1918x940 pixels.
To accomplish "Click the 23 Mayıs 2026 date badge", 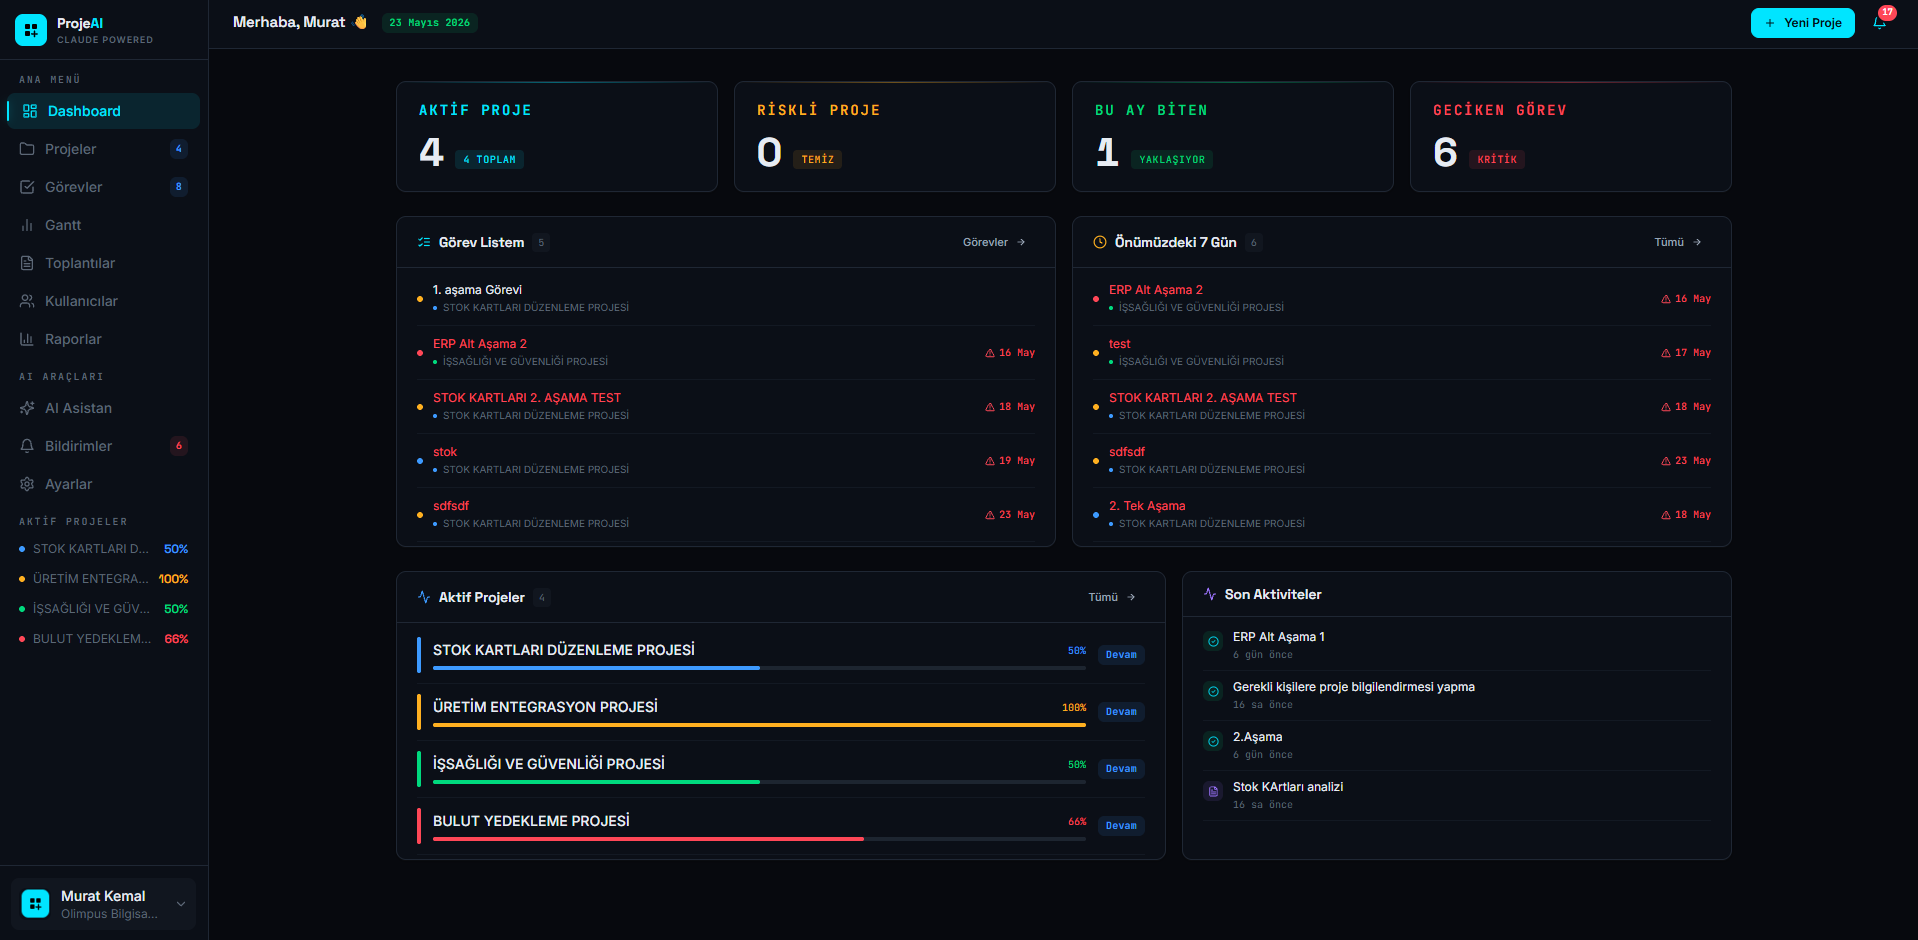I will [x=430, y=22].
